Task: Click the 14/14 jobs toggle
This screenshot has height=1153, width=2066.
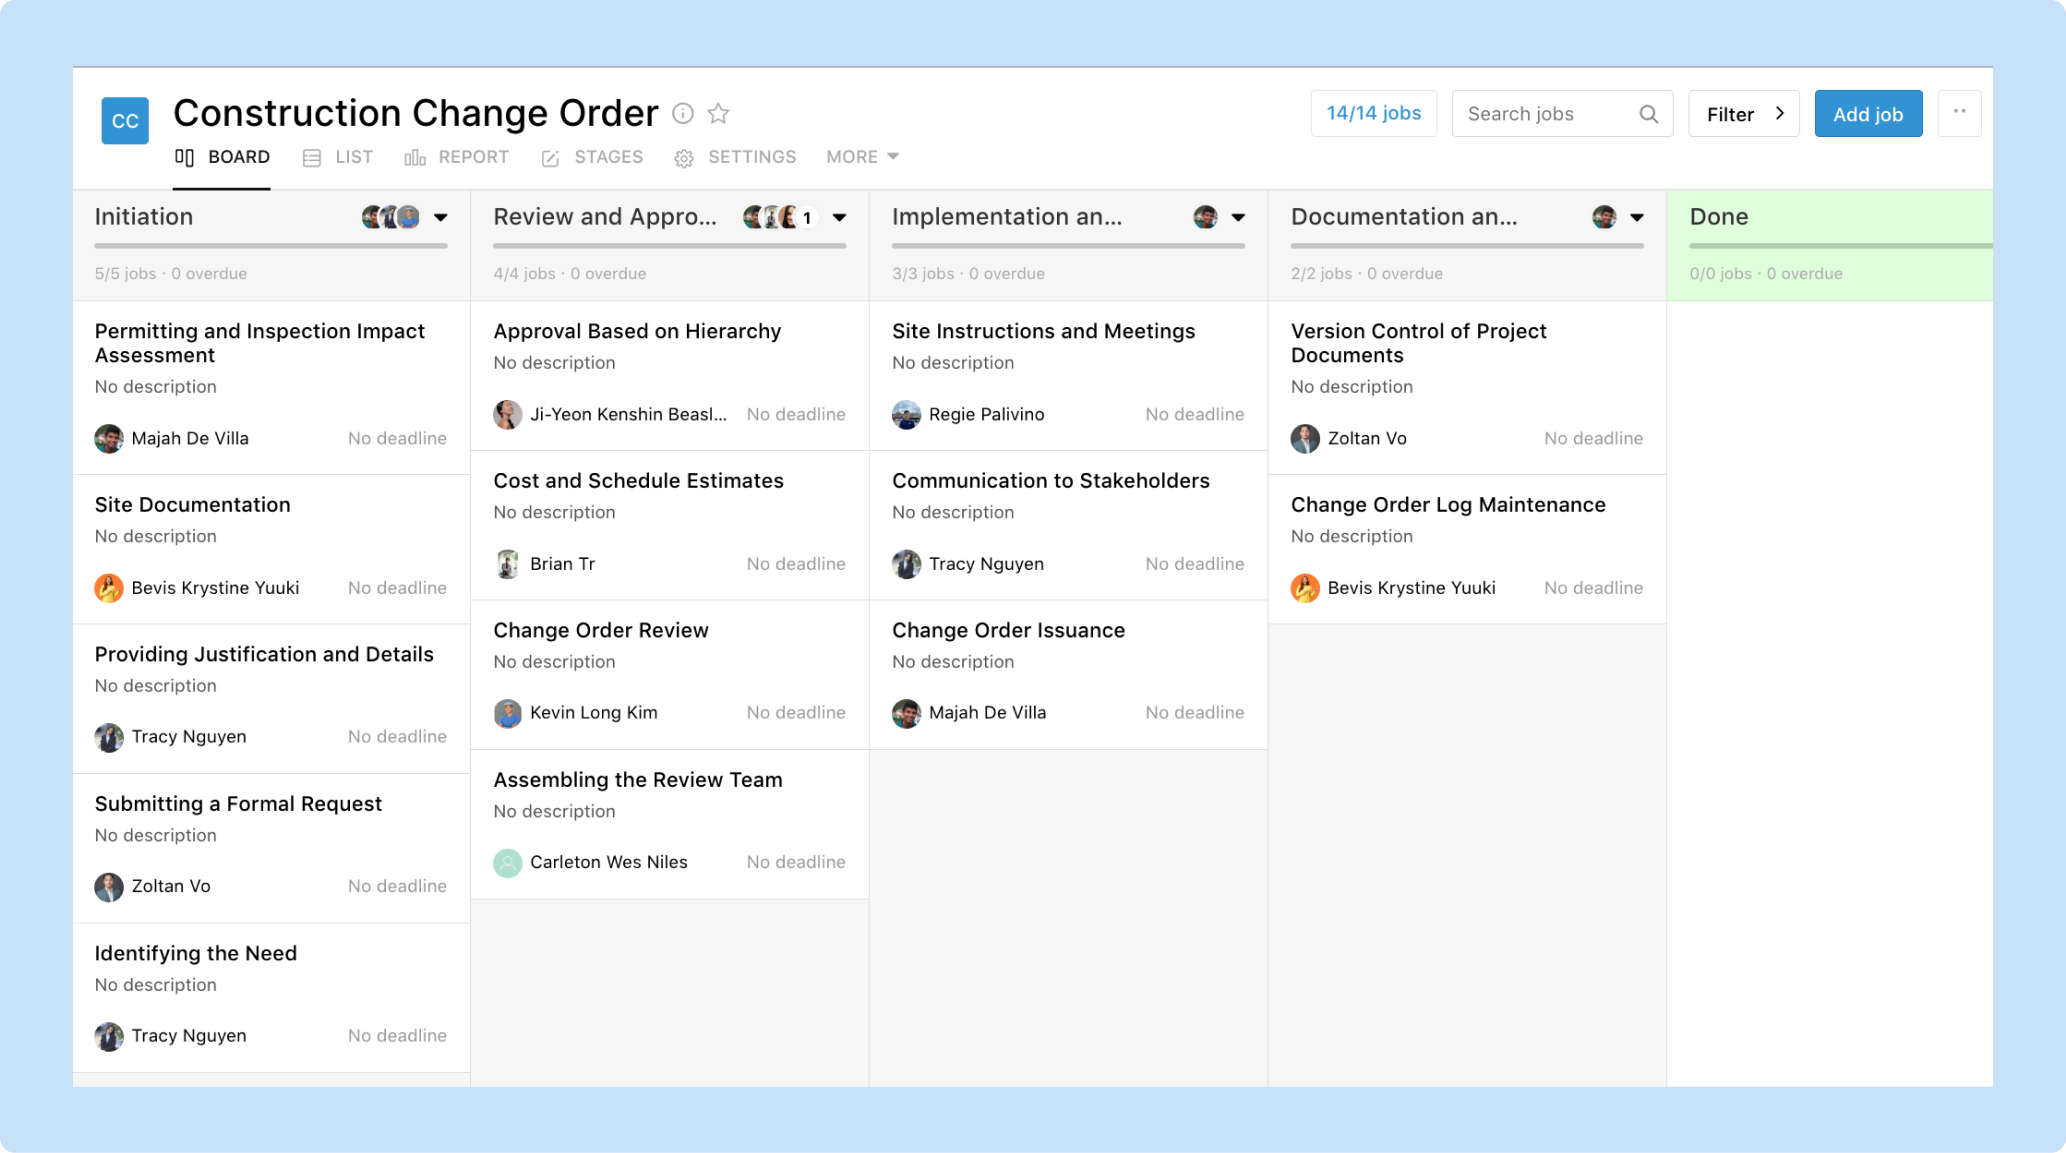Action: pyautogui.click(x=1372, y=113)
